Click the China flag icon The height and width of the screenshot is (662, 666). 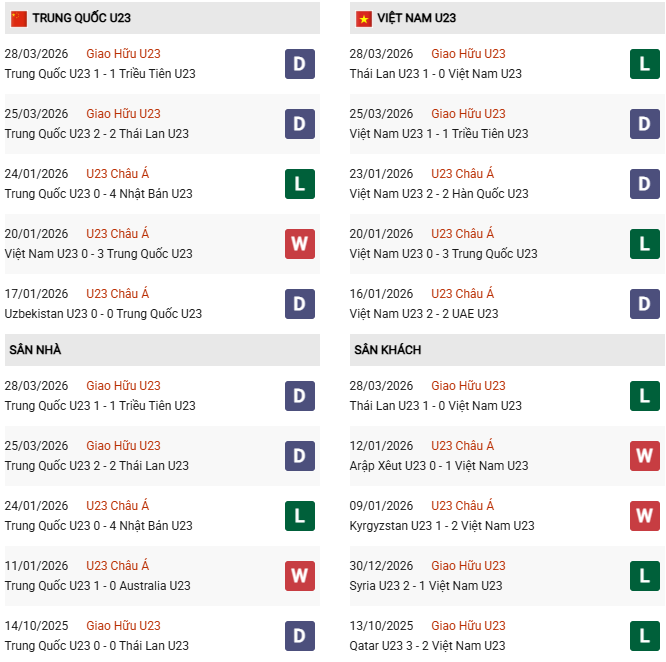tap(19, 18)
